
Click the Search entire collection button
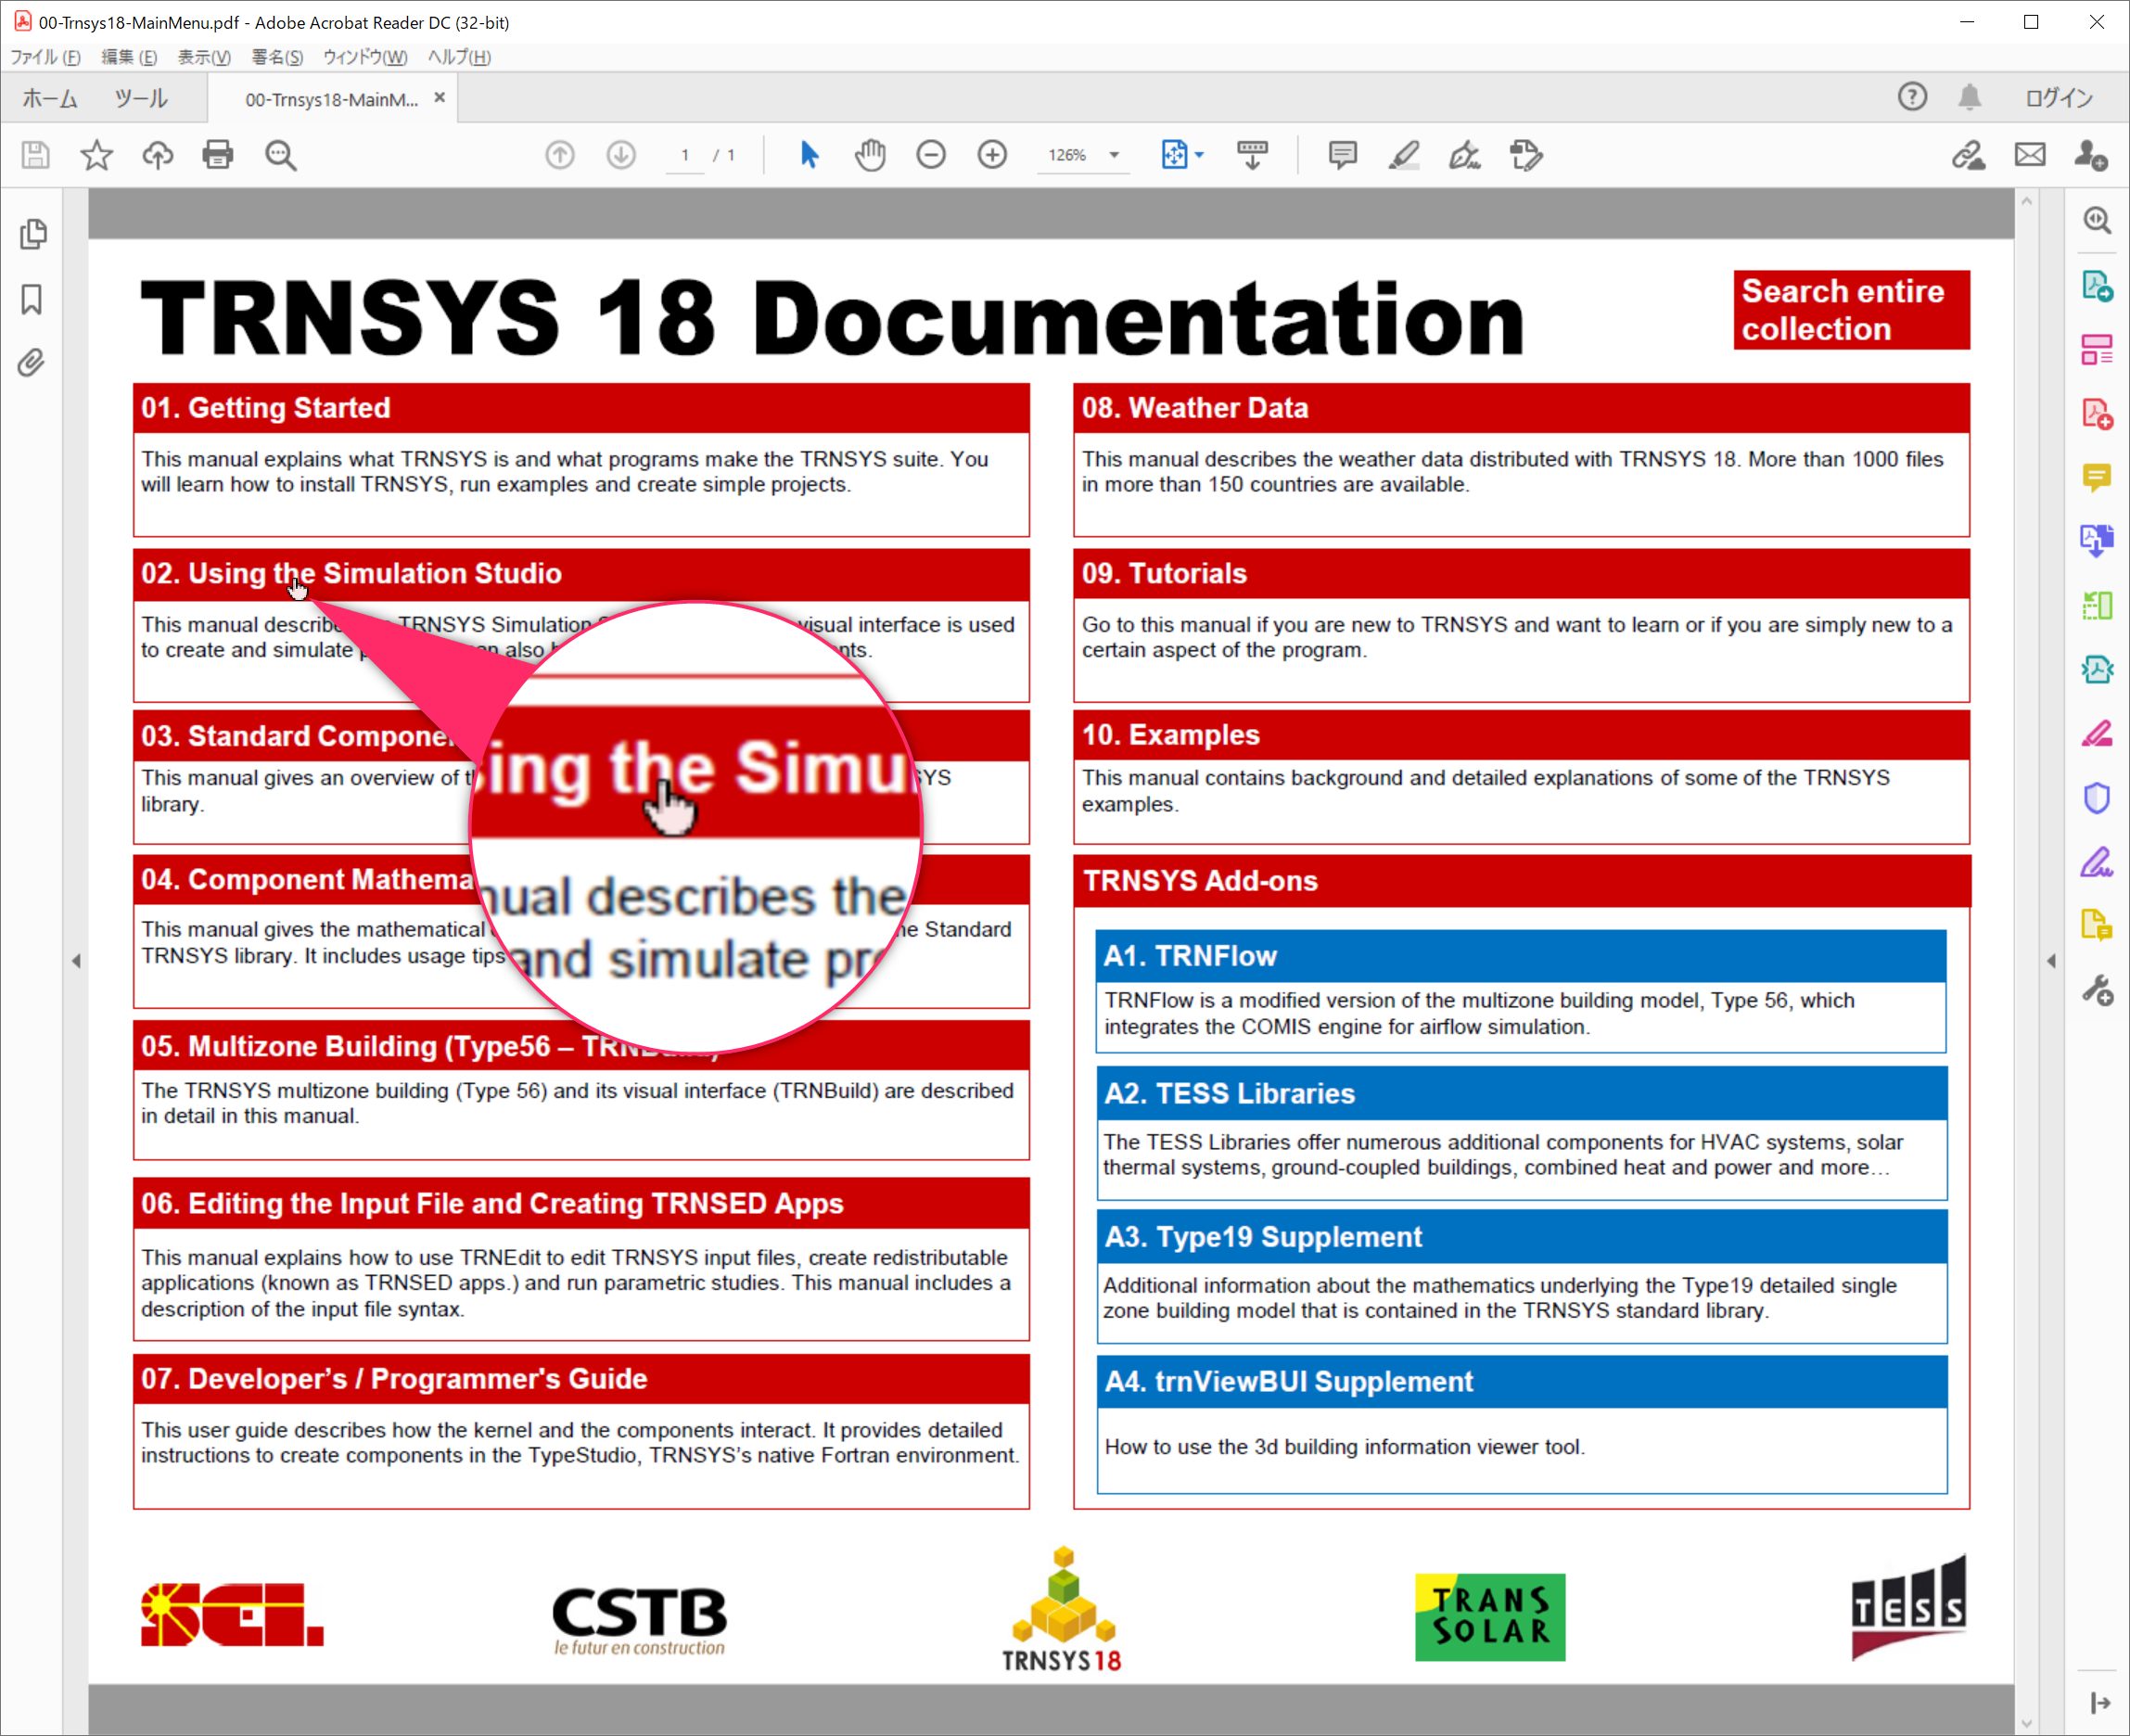coord(1851,310)
